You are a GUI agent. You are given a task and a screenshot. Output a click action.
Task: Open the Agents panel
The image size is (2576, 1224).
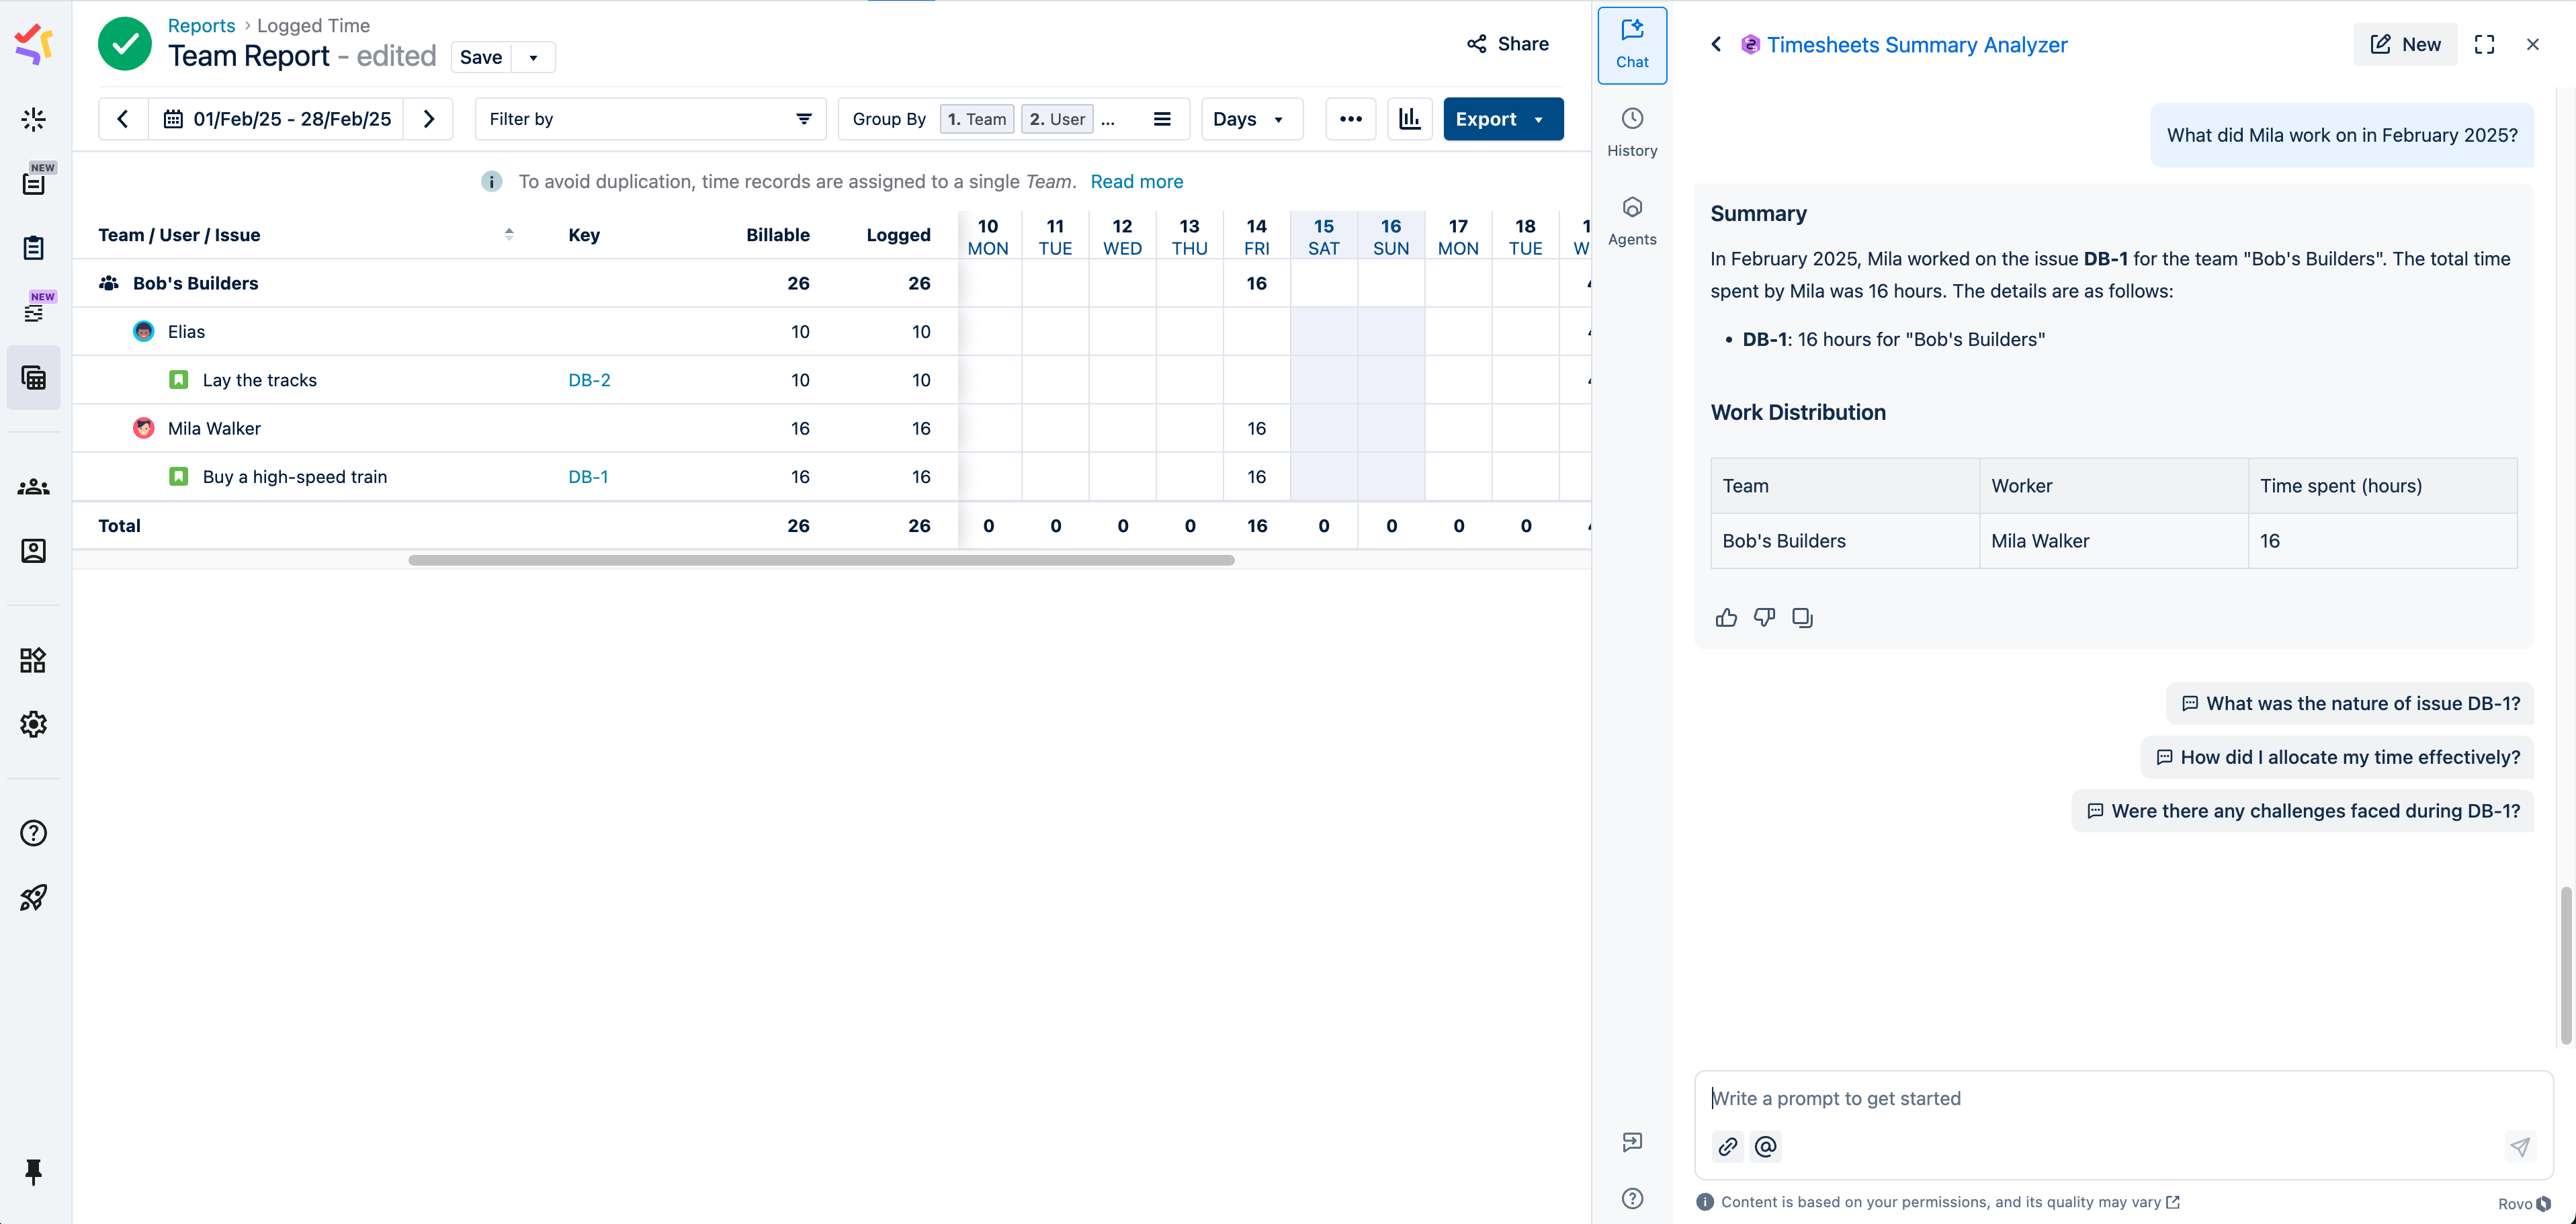pyautogui.click(x=1632, y=220)
